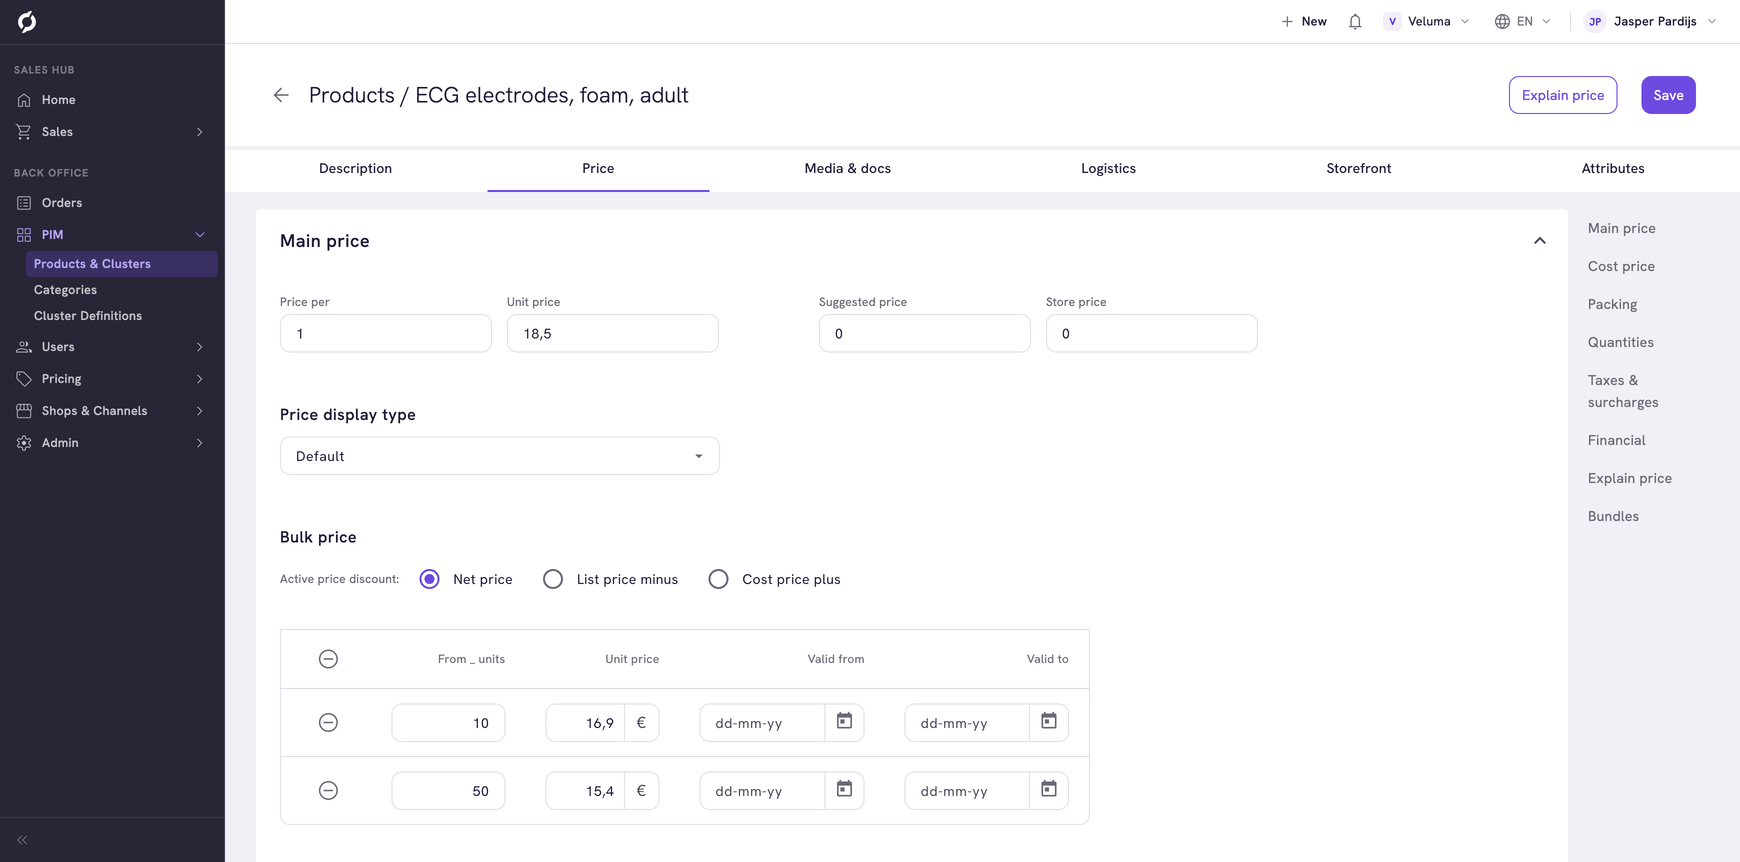The height and width of the screenshot is (862, 1740).
Task: Click Explain price button in header
Action: click(1562, 95)
